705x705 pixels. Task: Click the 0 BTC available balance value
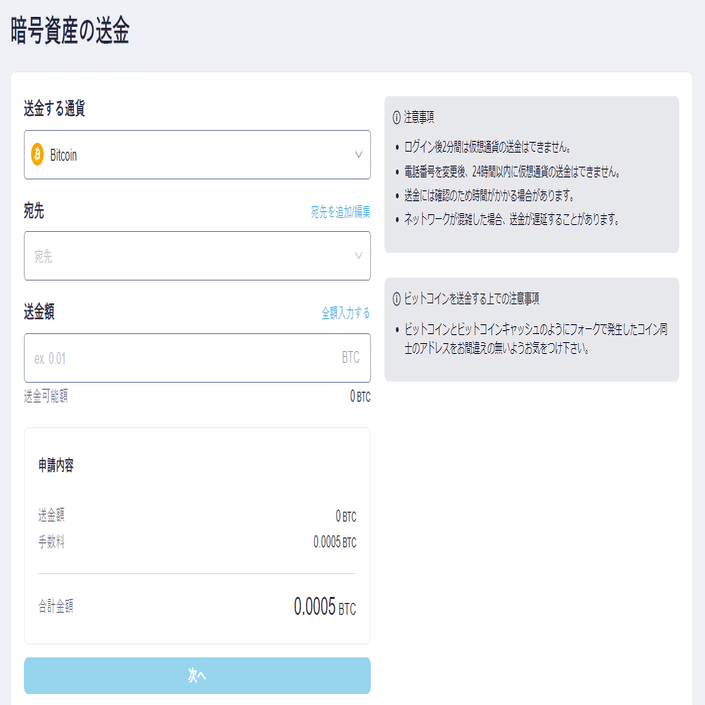[x=360, y=396]
